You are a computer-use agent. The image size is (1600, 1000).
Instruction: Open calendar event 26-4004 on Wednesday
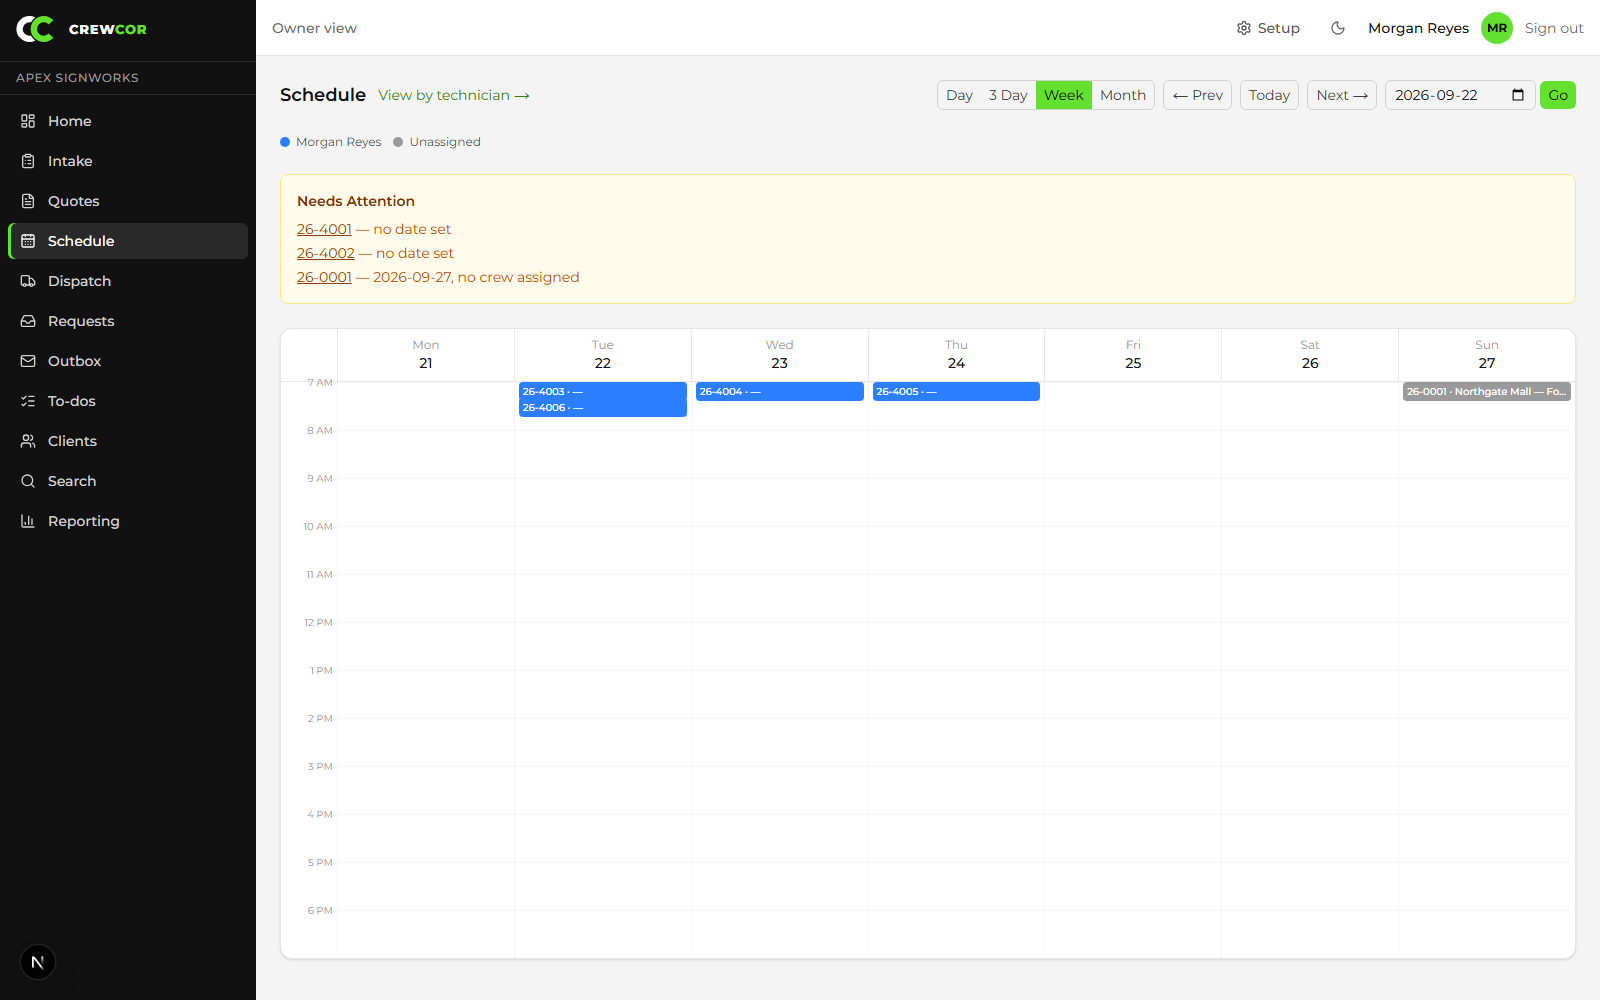pos(779,391)
